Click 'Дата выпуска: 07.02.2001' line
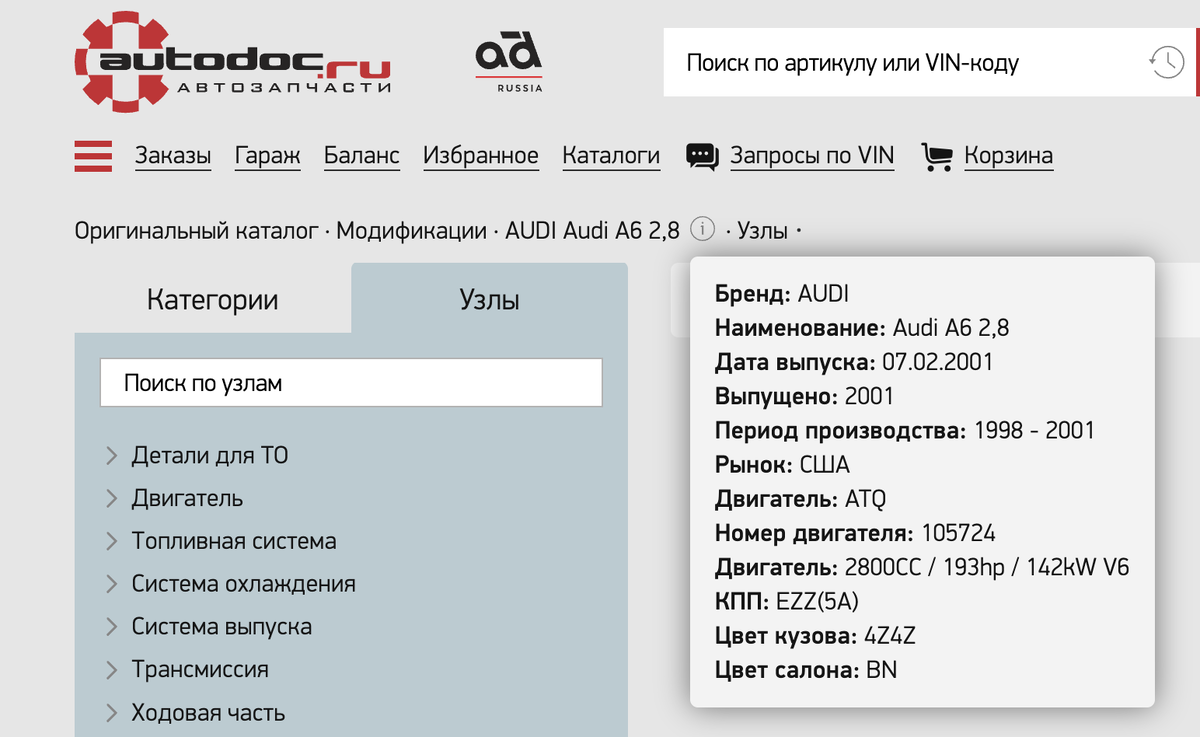Viewport: 1200px width, 737px height. [854, 362]
